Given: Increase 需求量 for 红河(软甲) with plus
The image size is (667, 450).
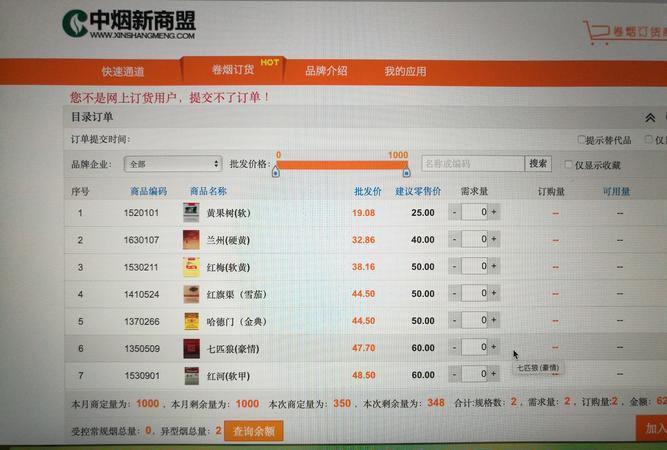Looking at the screenshot, I should tap(494, 374).
